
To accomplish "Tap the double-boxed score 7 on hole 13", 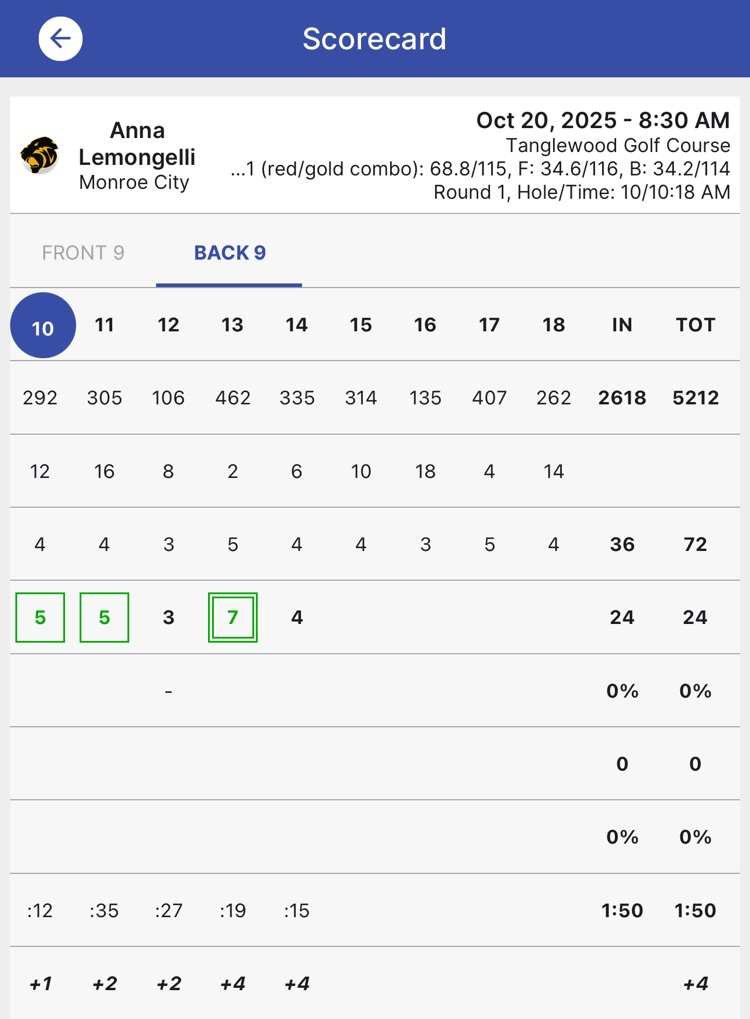I will [232, 618].
